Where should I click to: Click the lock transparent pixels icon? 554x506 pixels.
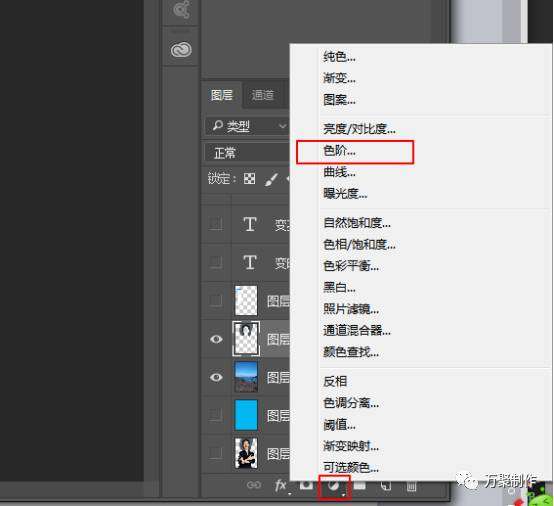(249, 179)
